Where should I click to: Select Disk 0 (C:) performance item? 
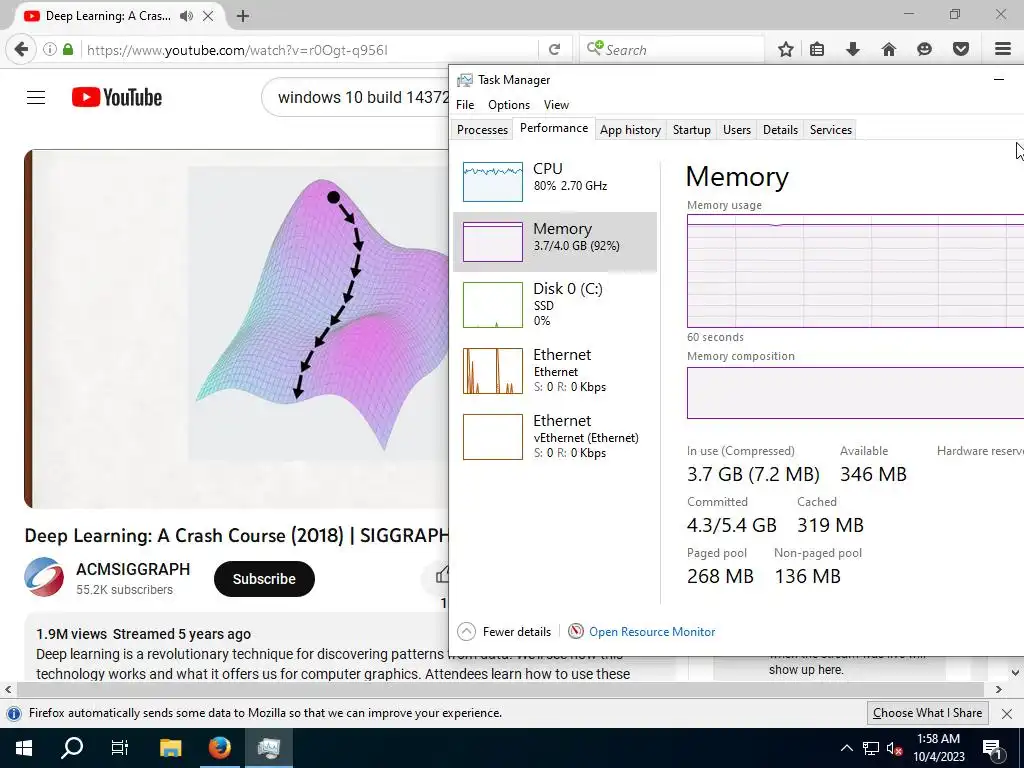tap(555, 305)
